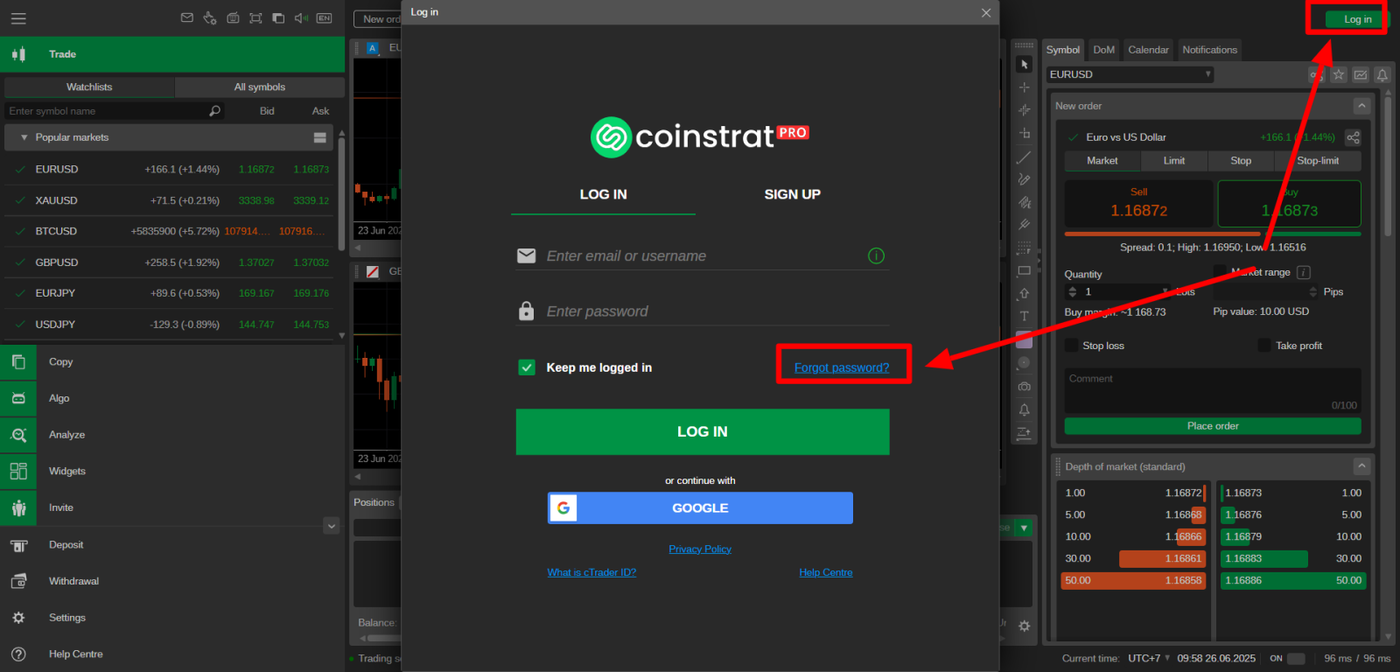Click the Enter email or username field
This screenshot has height=672, width=1400.
[703, 256]
